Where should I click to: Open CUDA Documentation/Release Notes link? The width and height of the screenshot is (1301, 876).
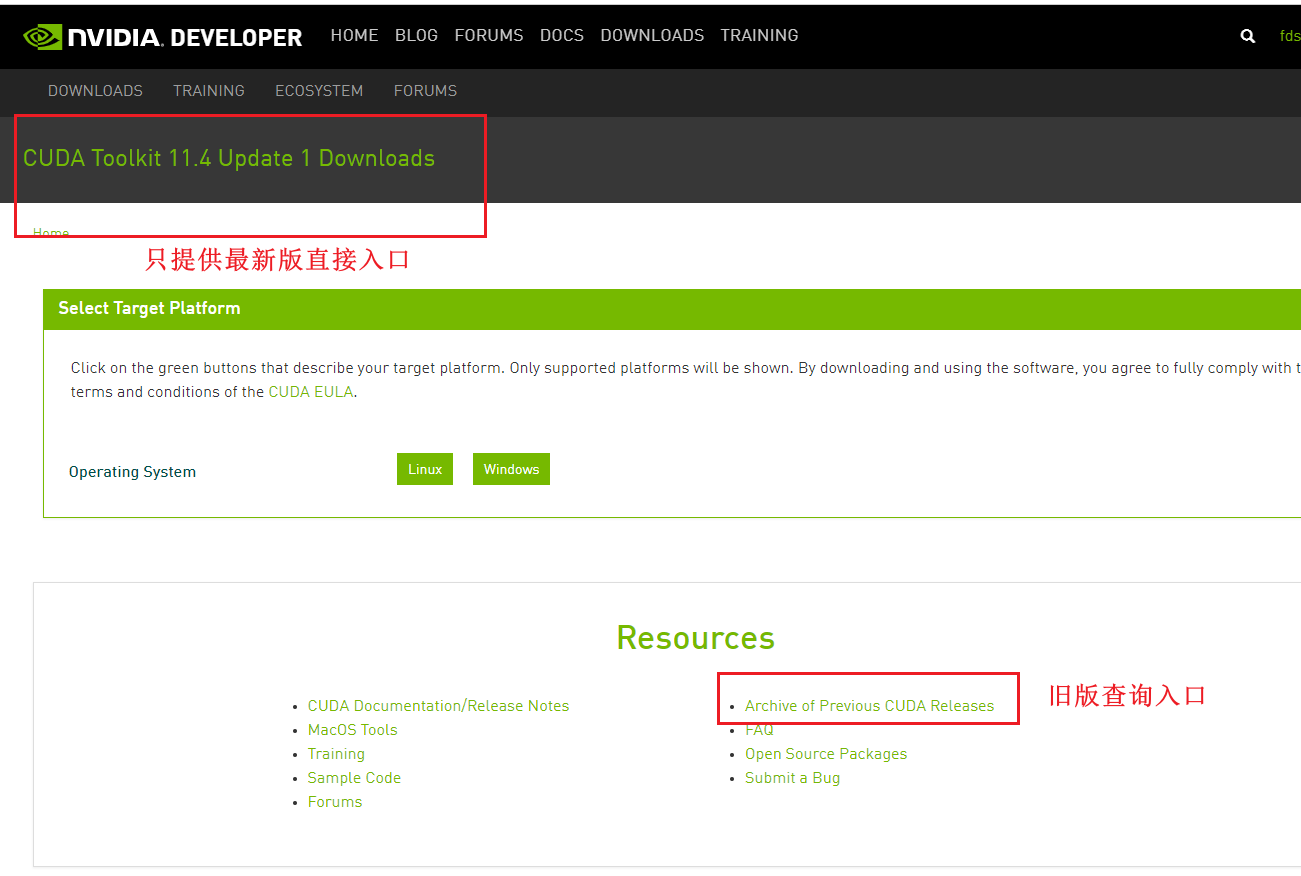(x=438, y=706)
